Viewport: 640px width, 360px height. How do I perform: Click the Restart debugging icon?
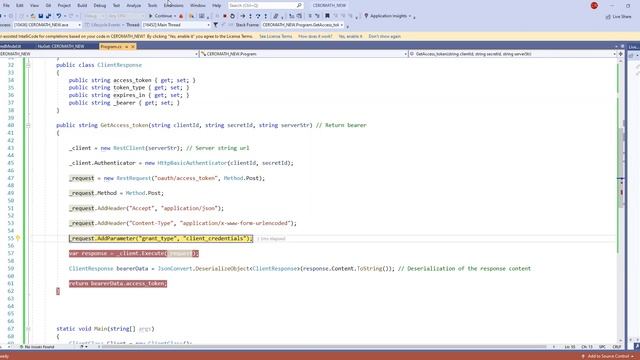pyautogui.click(x=232, y=16)
